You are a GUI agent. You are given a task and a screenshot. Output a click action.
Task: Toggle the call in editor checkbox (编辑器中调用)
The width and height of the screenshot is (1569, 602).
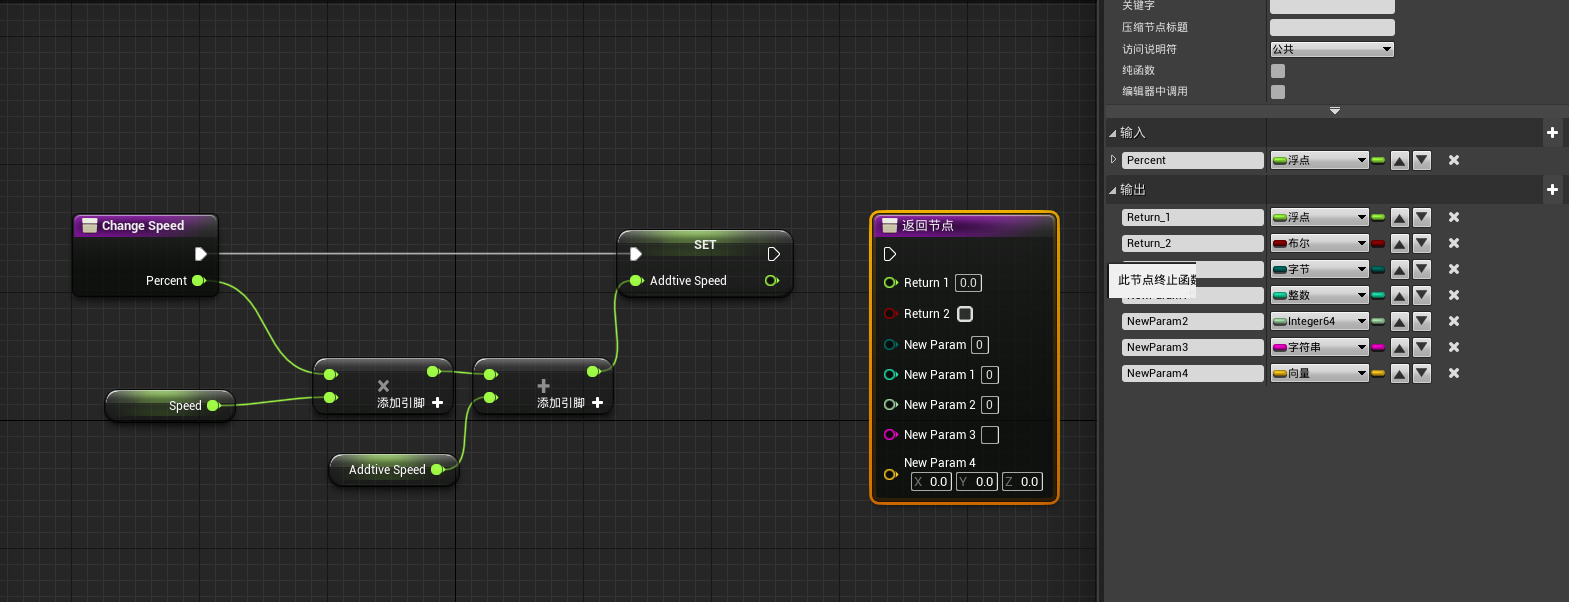pos(1278,92)
